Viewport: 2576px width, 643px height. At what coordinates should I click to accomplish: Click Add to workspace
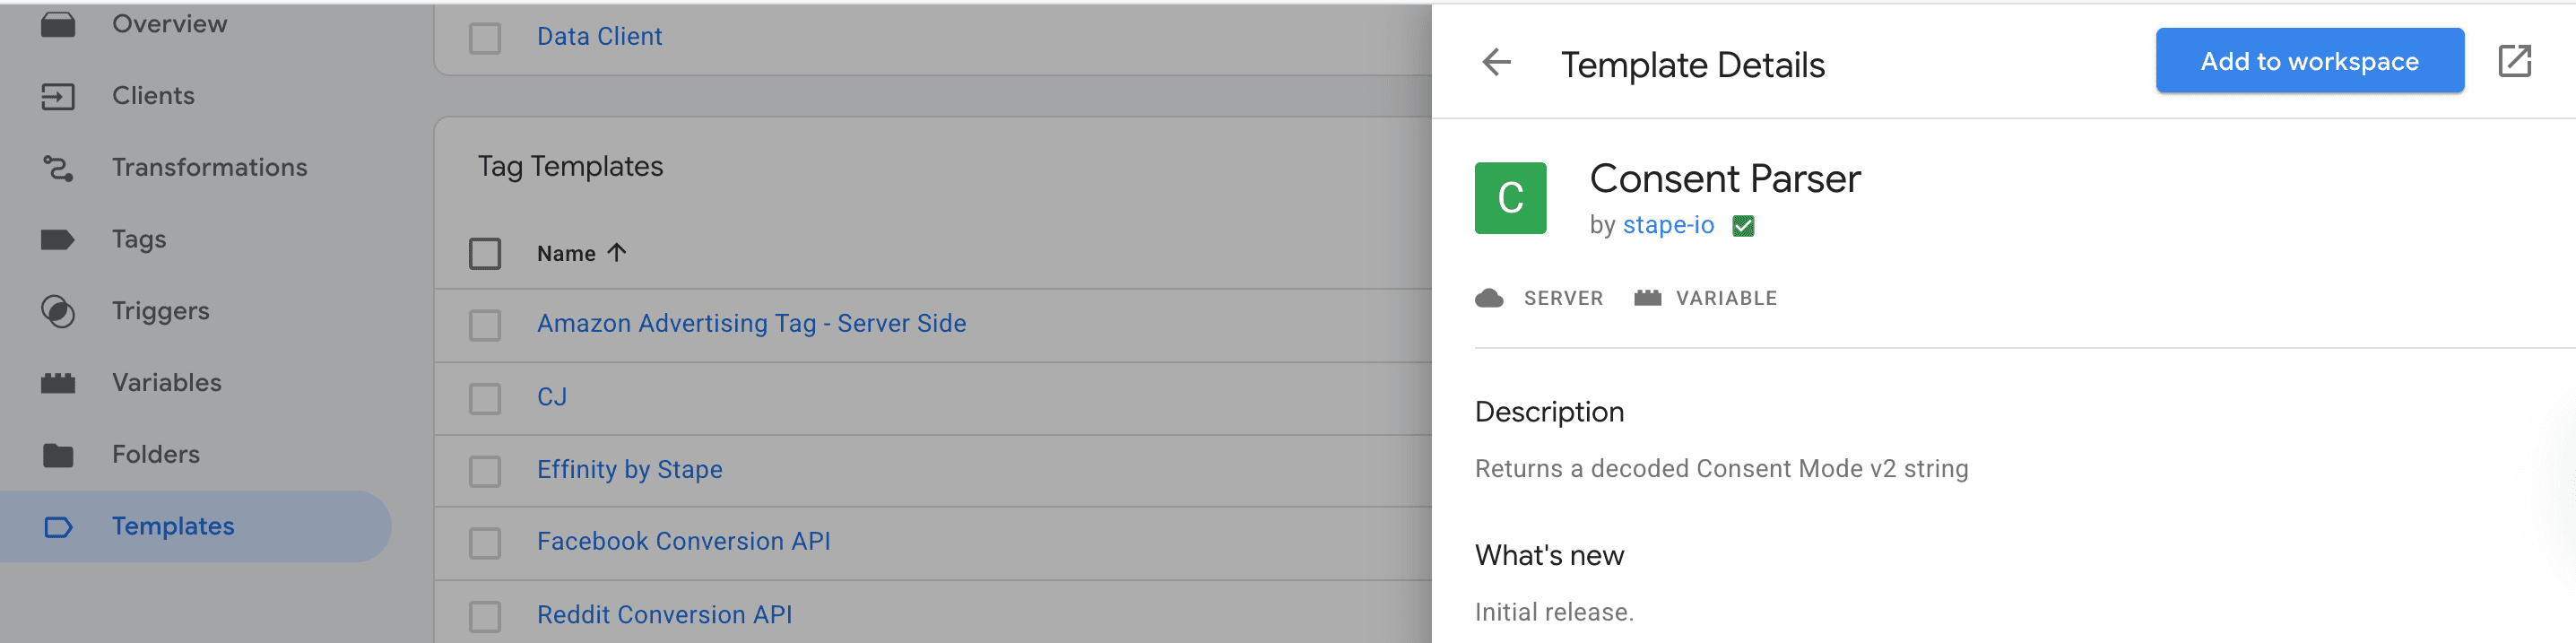point(2308,61)
